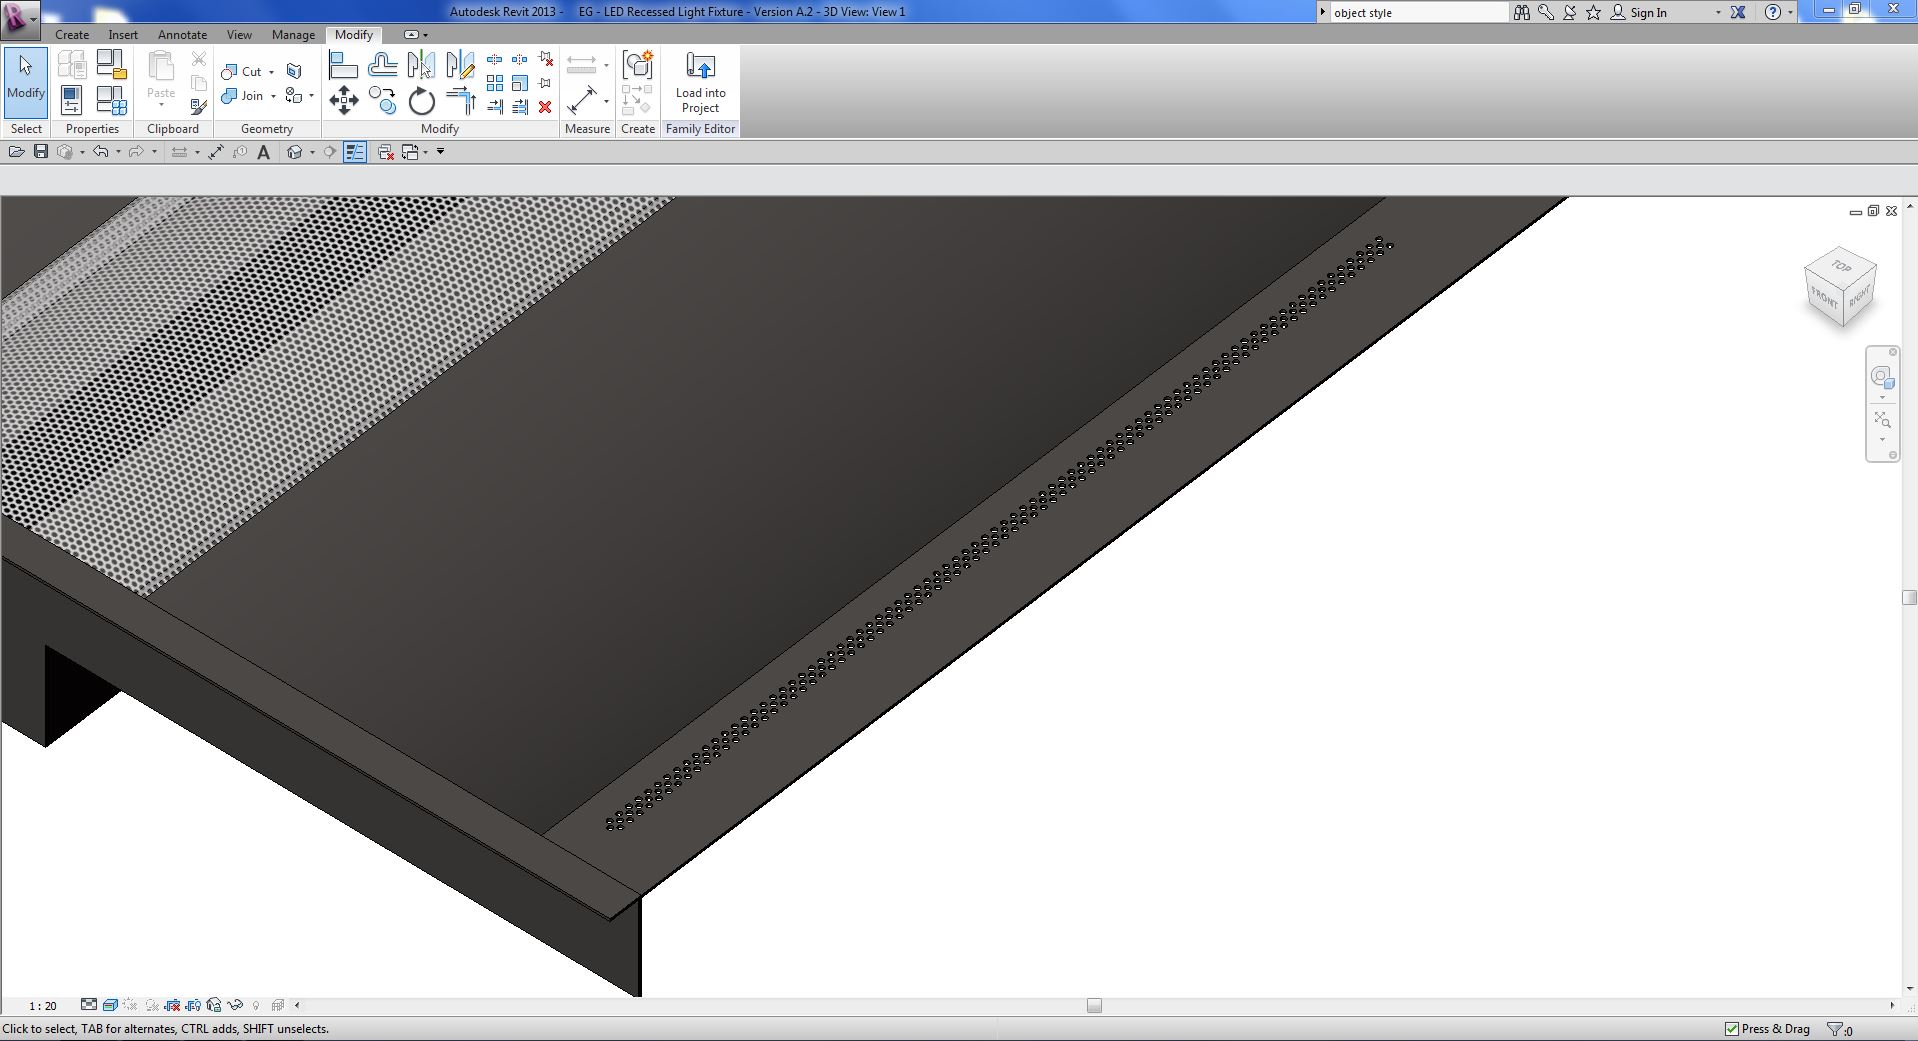The width and height of the screenshot is (1918, 1041).
Task: Select the Copy tool
Action: [x=382, y=100]
